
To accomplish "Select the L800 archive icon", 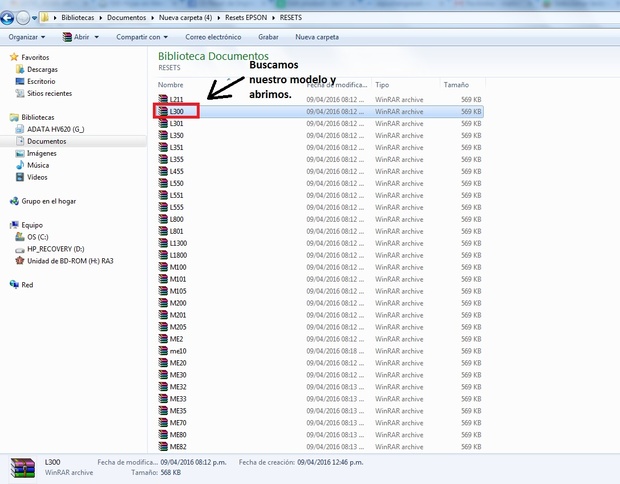I will pyautogui.click(x=163, y=219).
